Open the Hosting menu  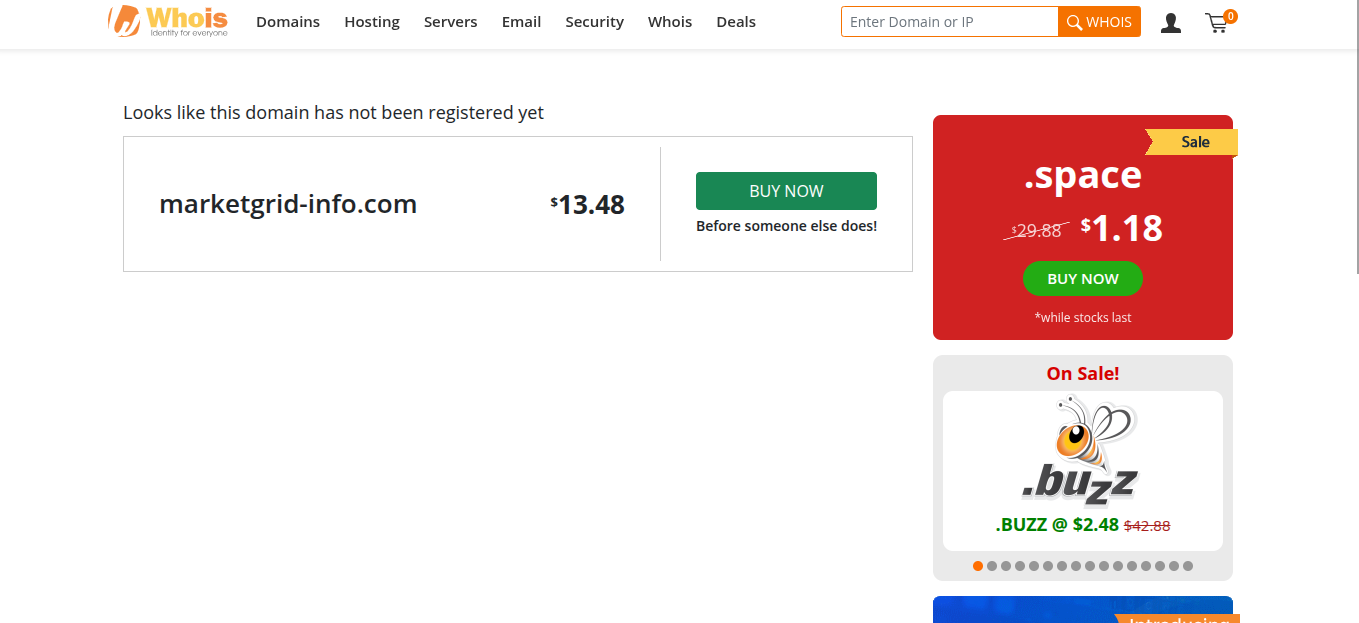point(372,22)
